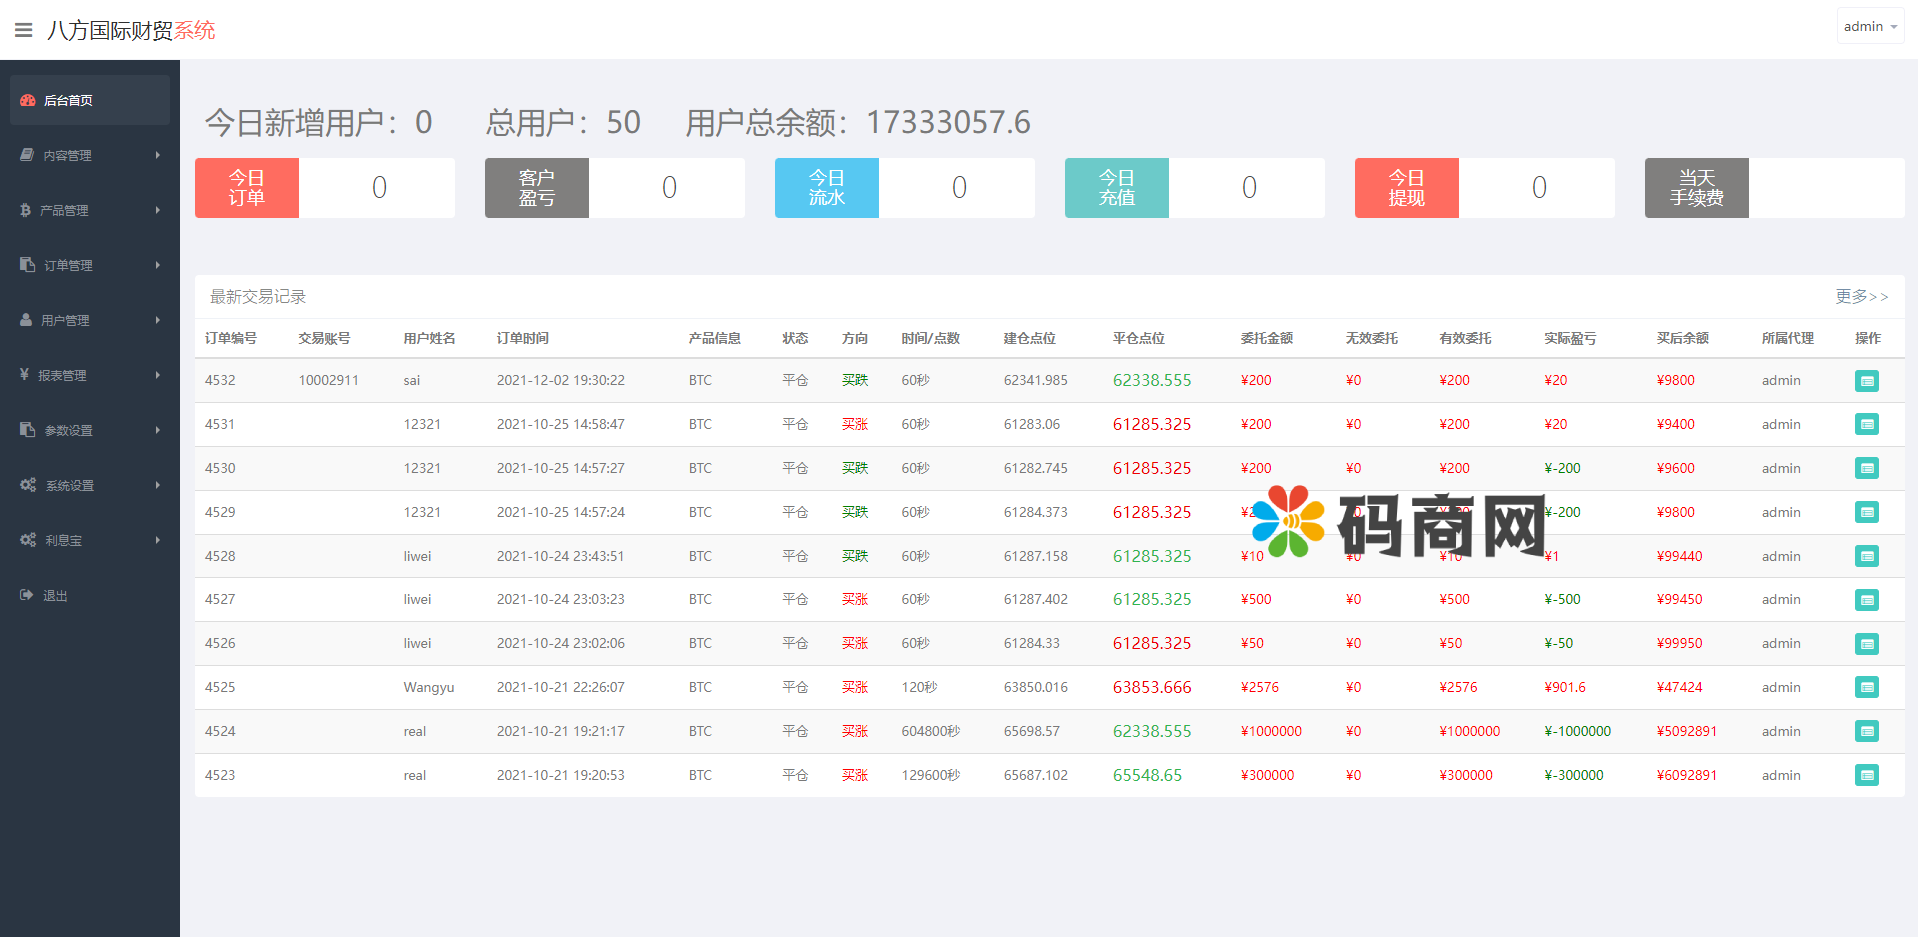Click the action icon for order 4532
The height and width of the screenshot is (937, 1918).
point(1866,381)
